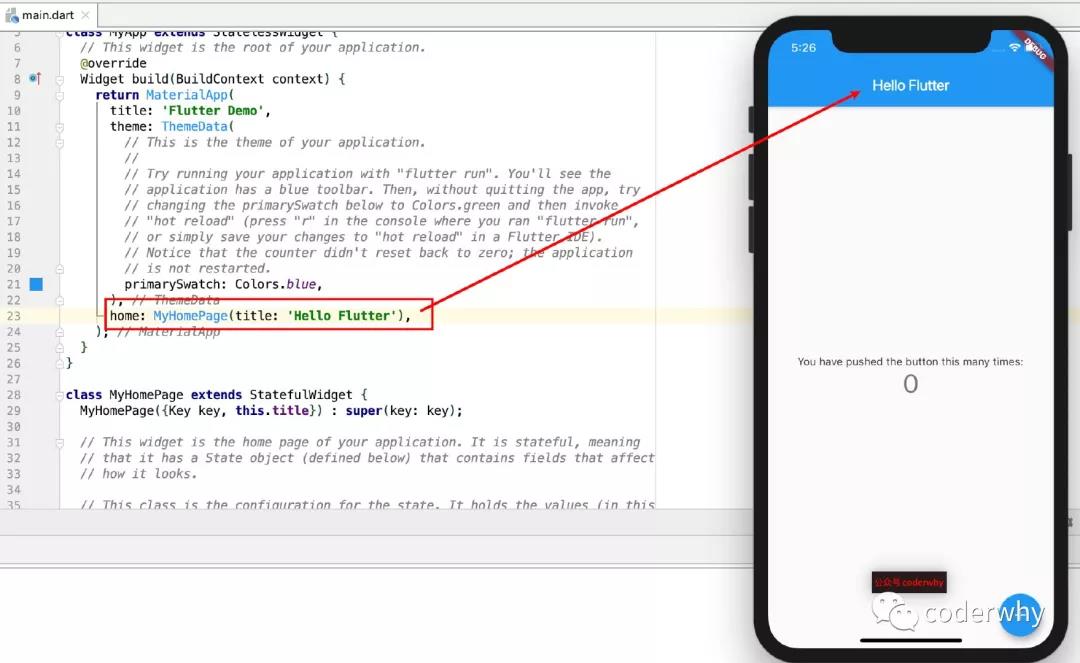The image size is (1080, 663).
Task: Click the @override annotation on line 7
Action: point(113,63)
